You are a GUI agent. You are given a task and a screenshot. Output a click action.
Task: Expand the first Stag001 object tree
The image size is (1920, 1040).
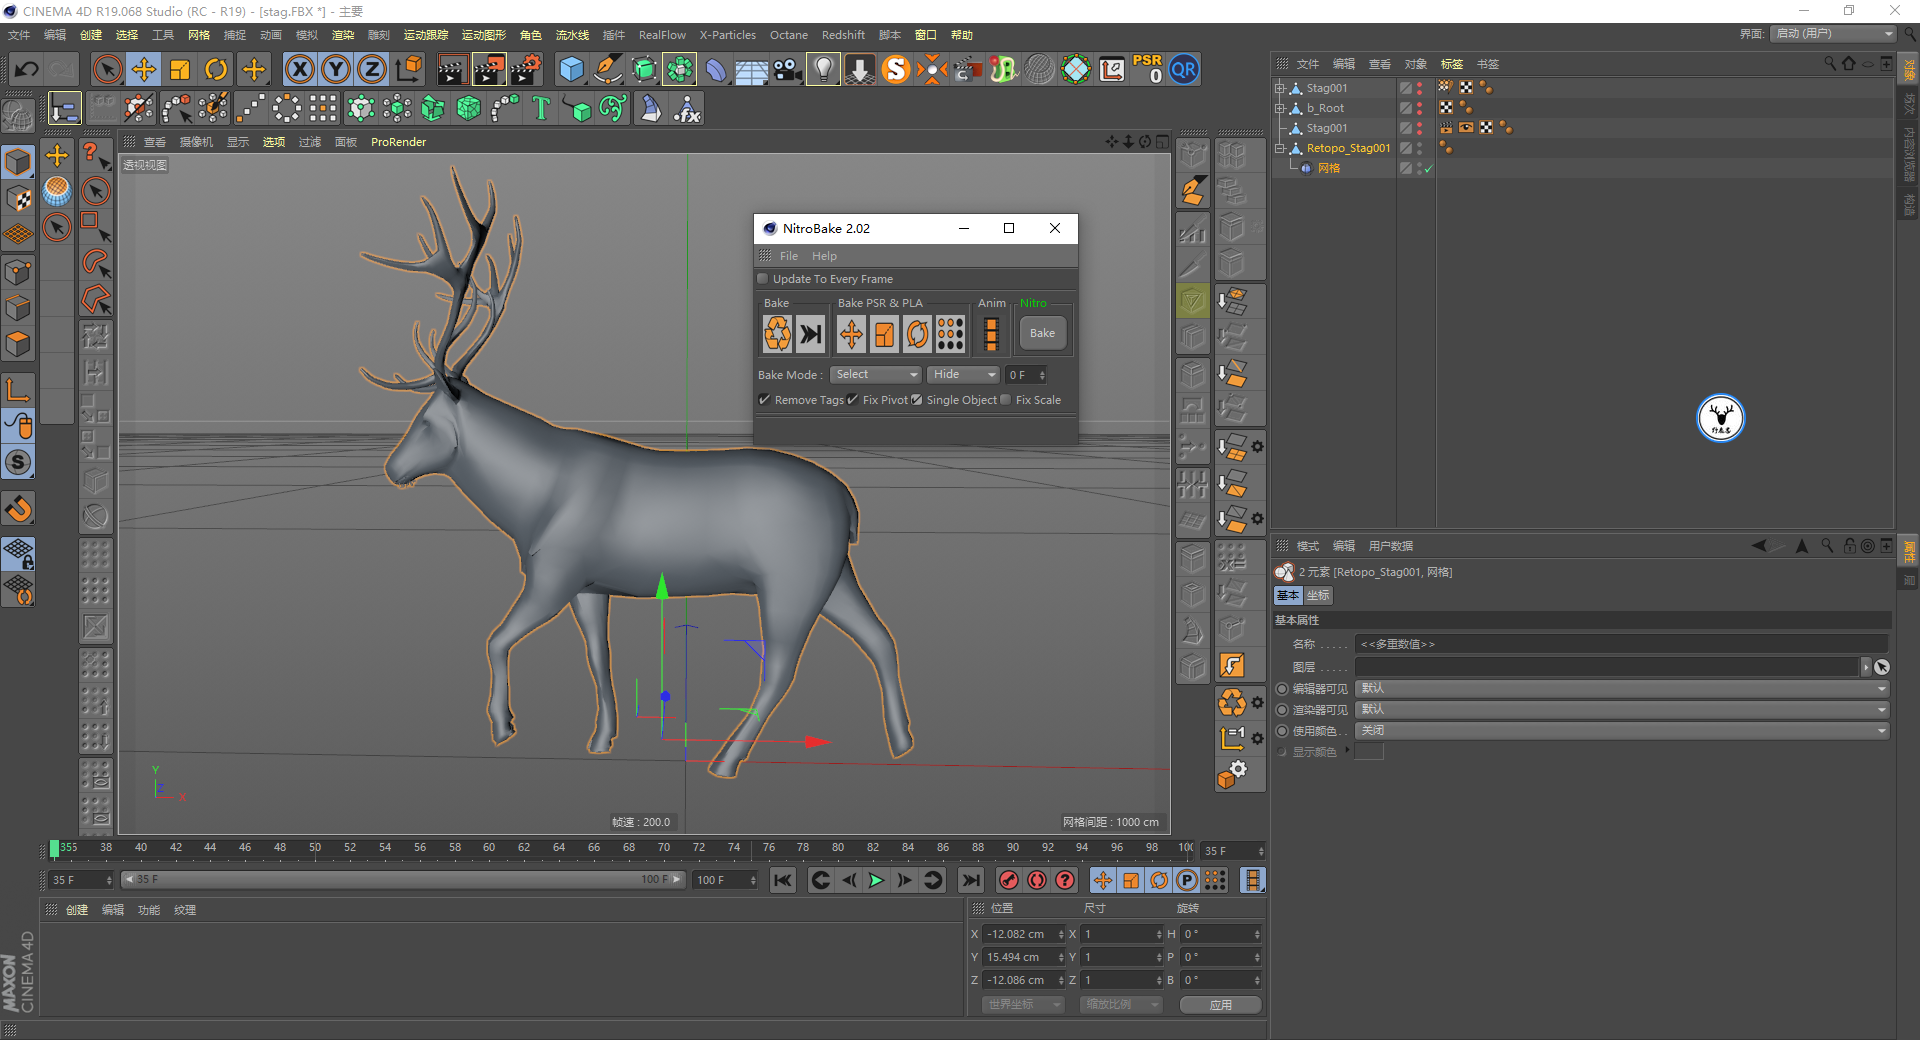click(1279, 88)
